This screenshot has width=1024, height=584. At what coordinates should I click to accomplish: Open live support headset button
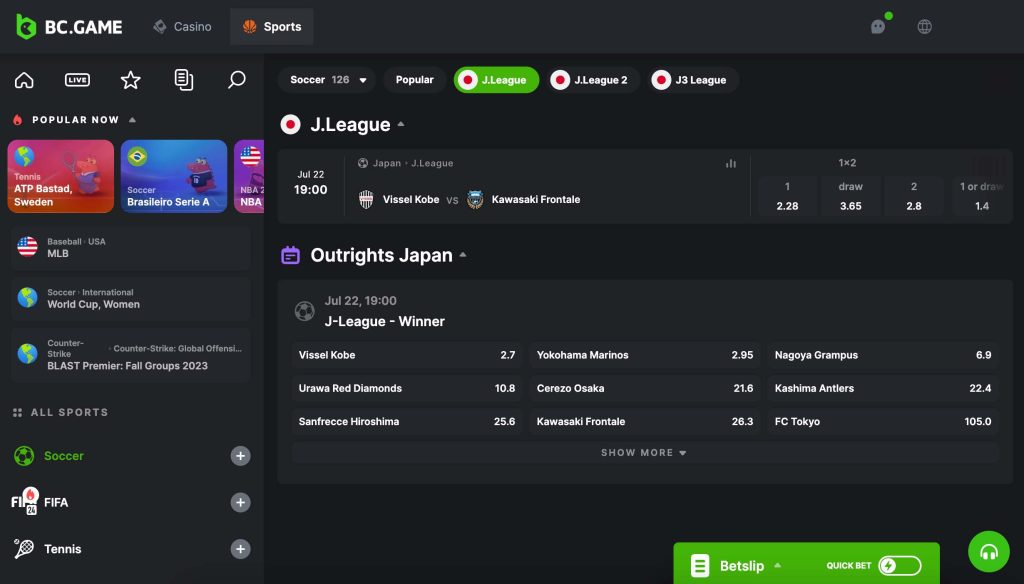click(989, 552)
